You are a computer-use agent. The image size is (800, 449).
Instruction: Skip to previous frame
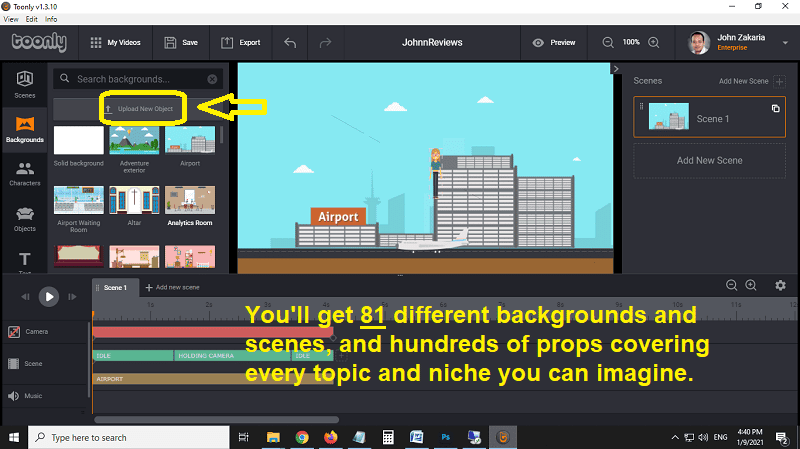[25, 296]
